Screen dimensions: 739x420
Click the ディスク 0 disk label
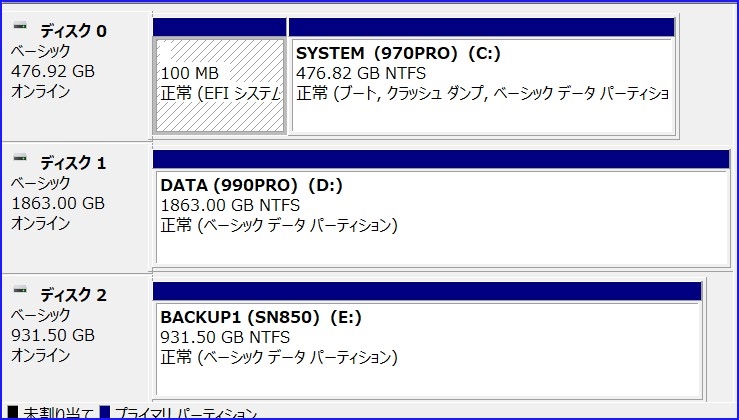(x=73, y=31)
